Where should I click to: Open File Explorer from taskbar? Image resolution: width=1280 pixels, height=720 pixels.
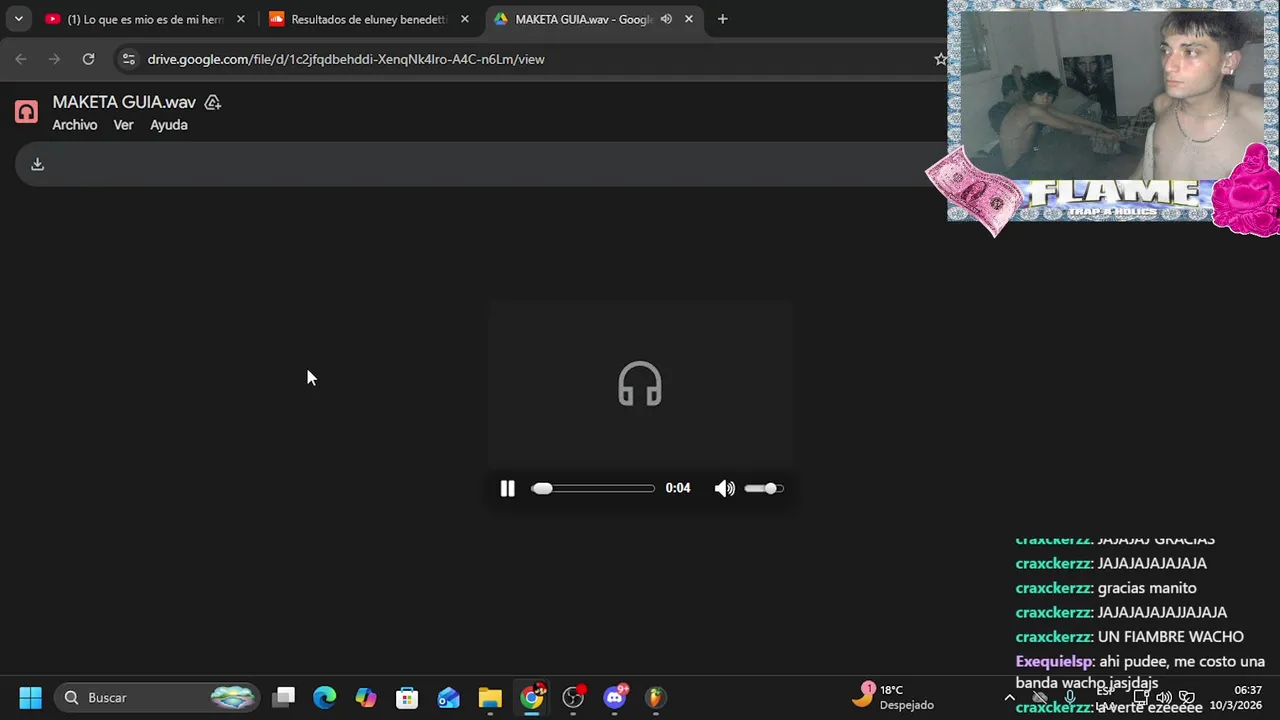pos(490,697)
